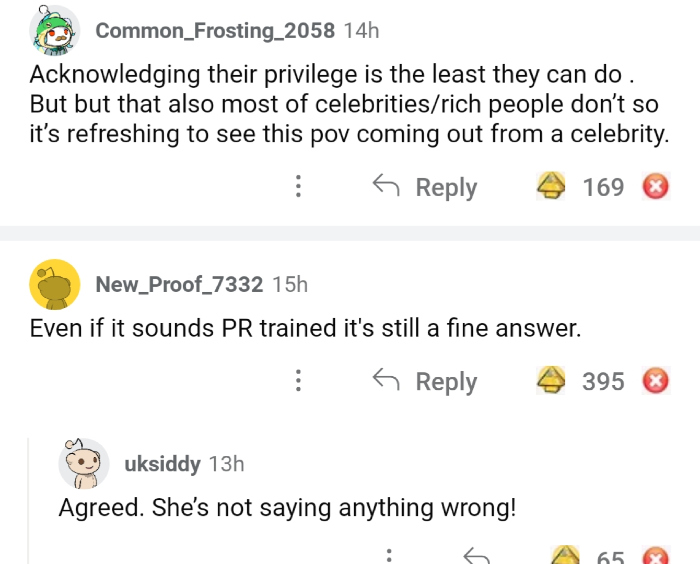This screenshot has width=700, height=564.
Task: Visit uksiddy's profile via username
Action: point(162,463)
